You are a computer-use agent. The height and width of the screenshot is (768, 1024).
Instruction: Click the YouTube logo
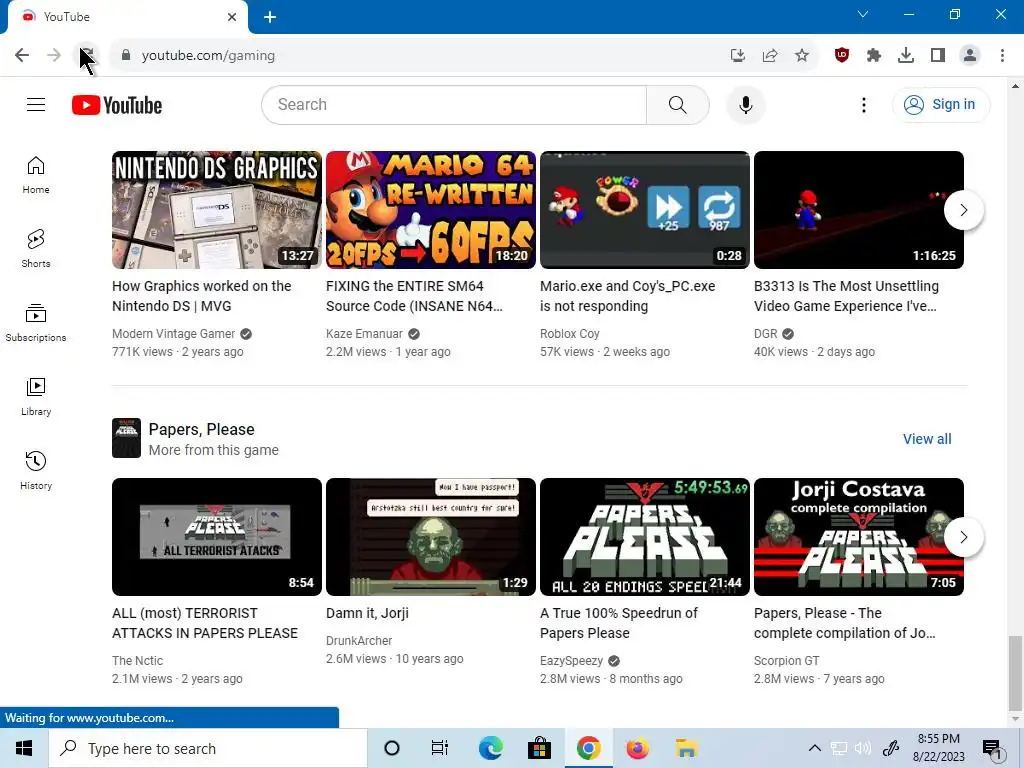click(117, 105)
